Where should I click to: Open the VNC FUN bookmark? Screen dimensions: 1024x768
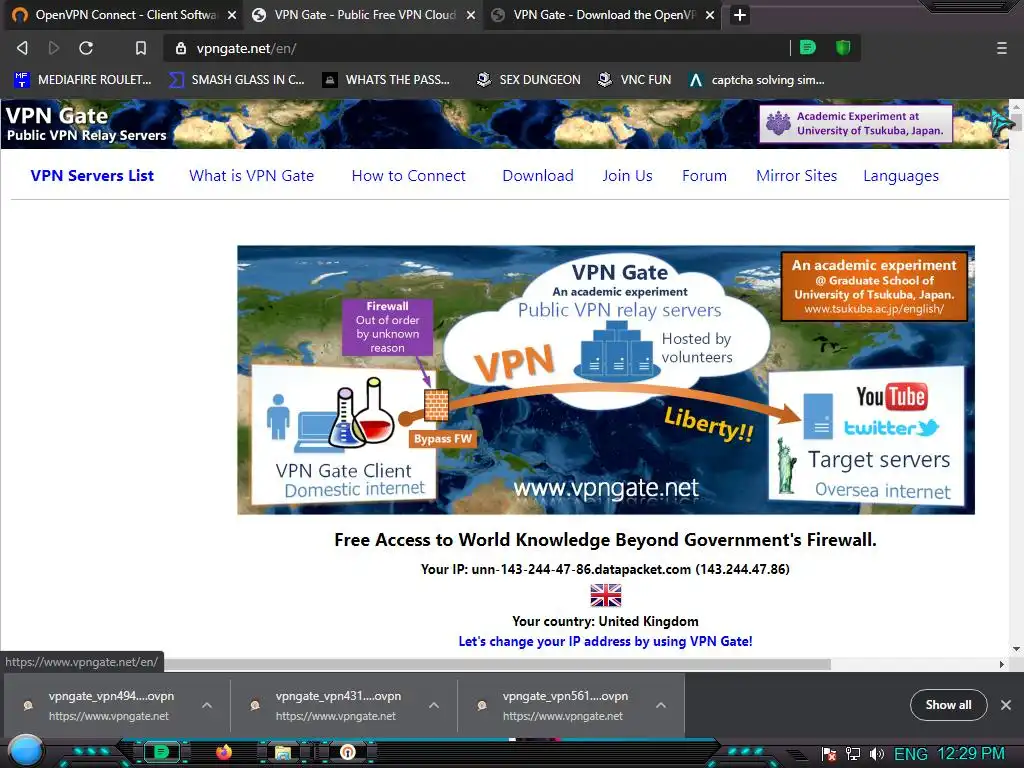(634, 80)
